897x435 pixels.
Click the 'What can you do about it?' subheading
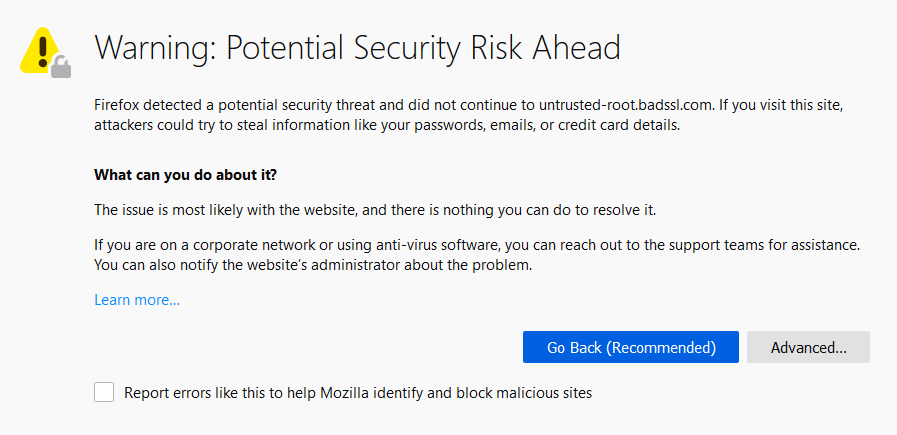point(185,175)
